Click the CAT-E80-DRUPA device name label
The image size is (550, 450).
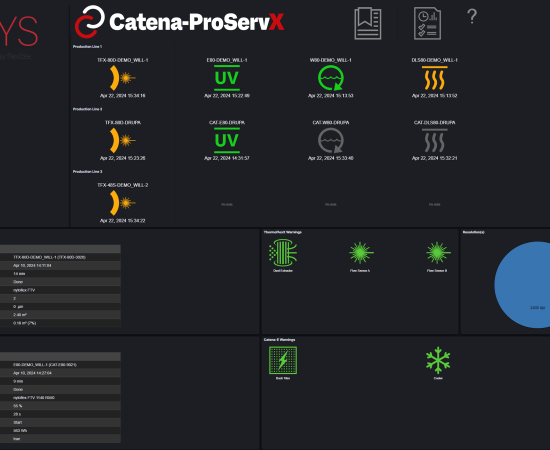[227, 122]
